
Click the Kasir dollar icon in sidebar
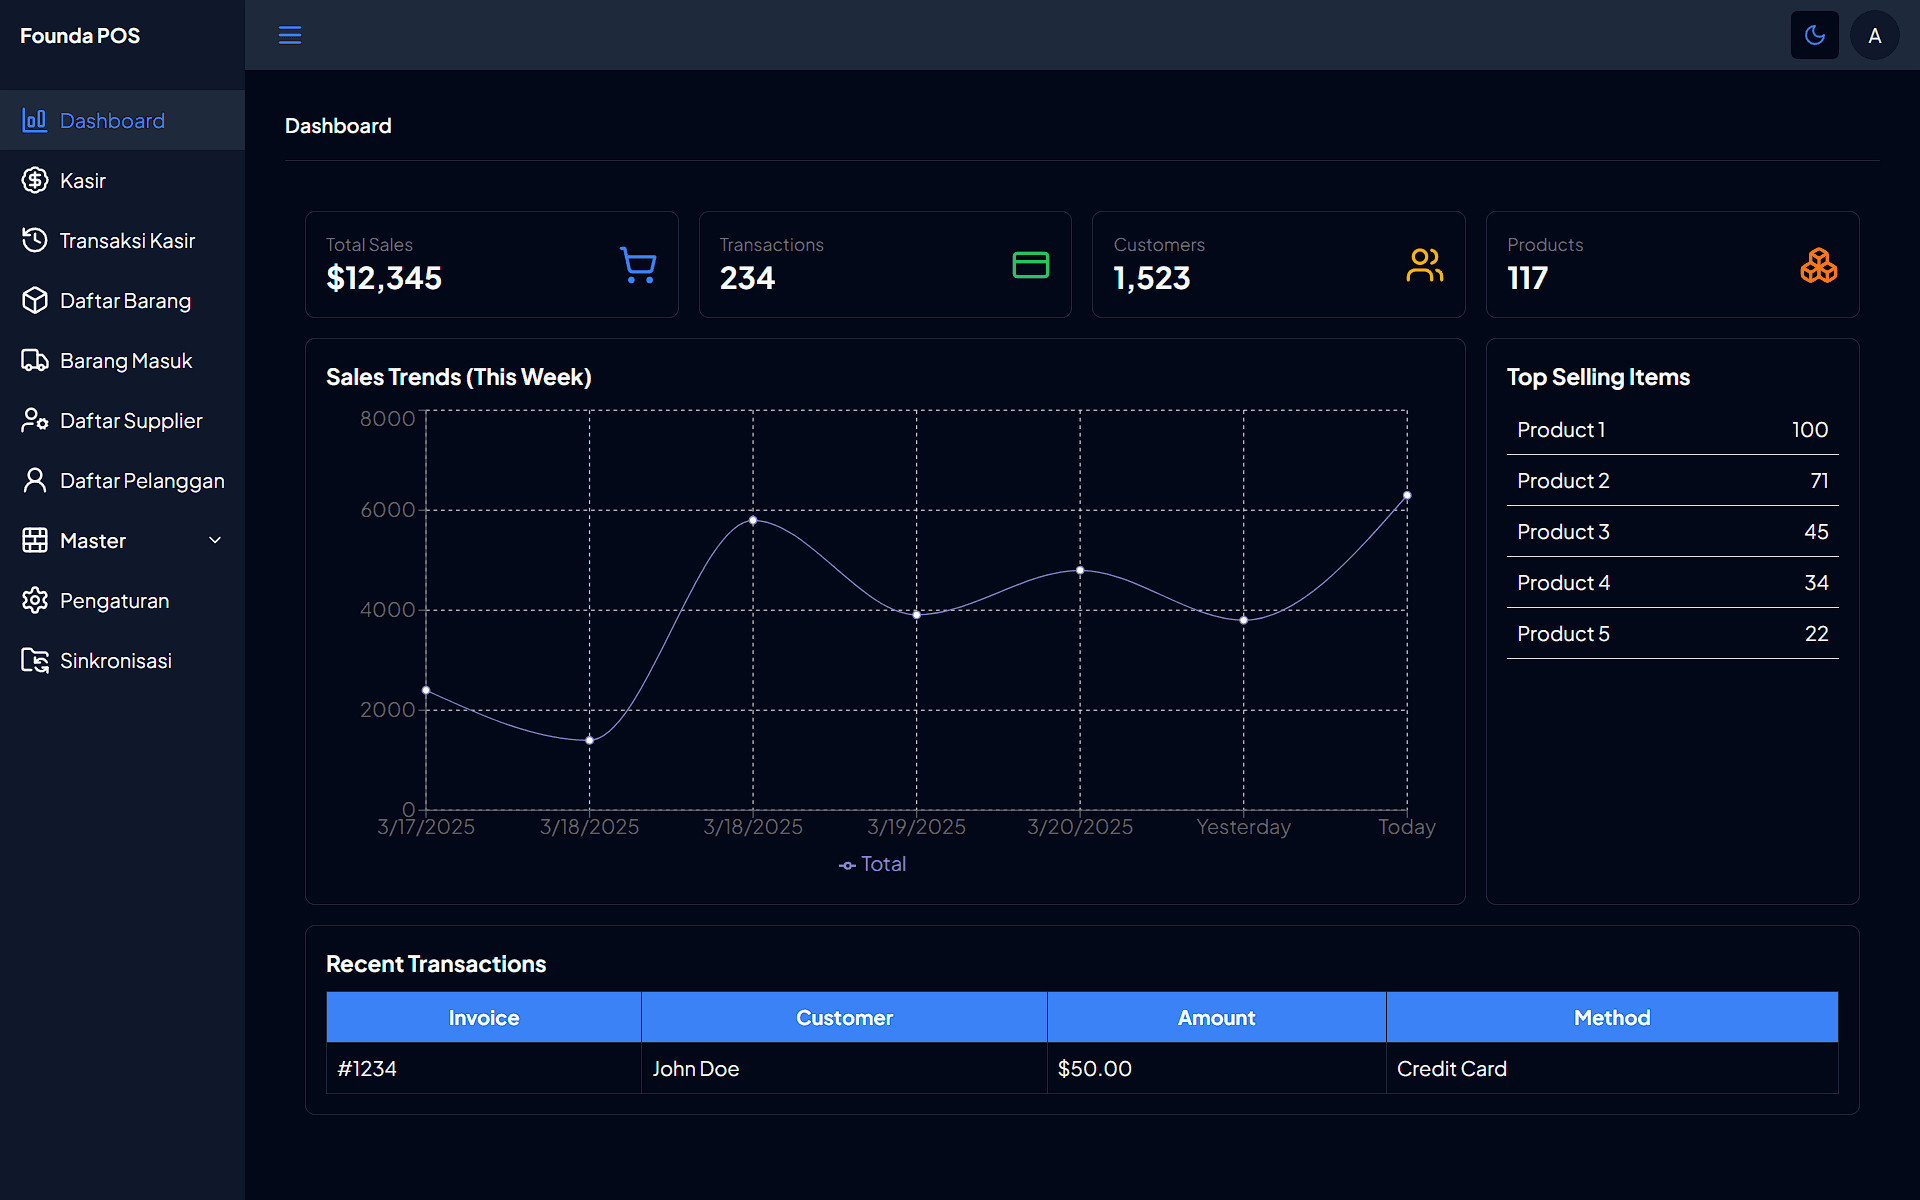click(35, 180)
